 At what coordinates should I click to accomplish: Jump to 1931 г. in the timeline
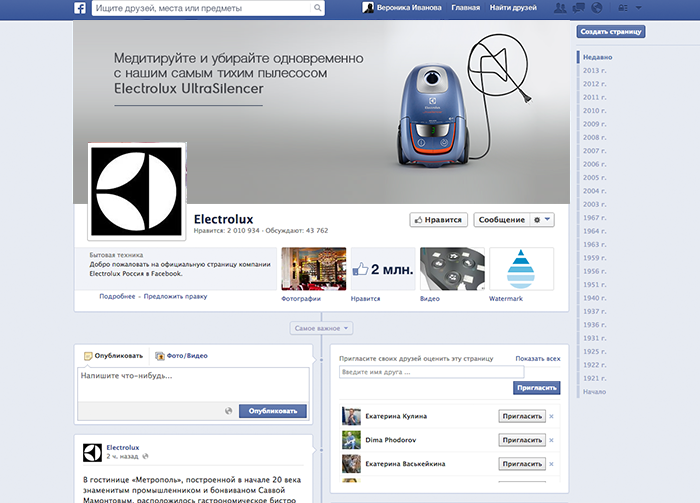coord(595,338)
